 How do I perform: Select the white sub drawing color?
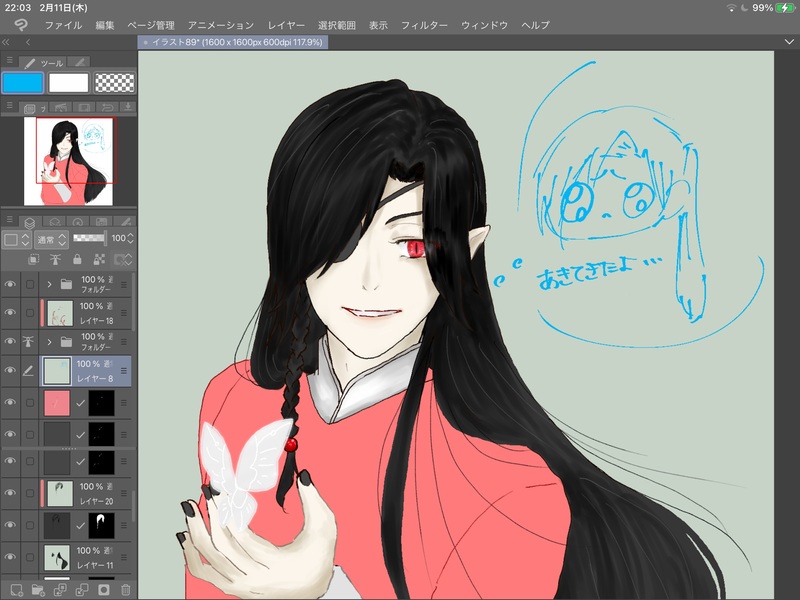click(x=68, y=82)
